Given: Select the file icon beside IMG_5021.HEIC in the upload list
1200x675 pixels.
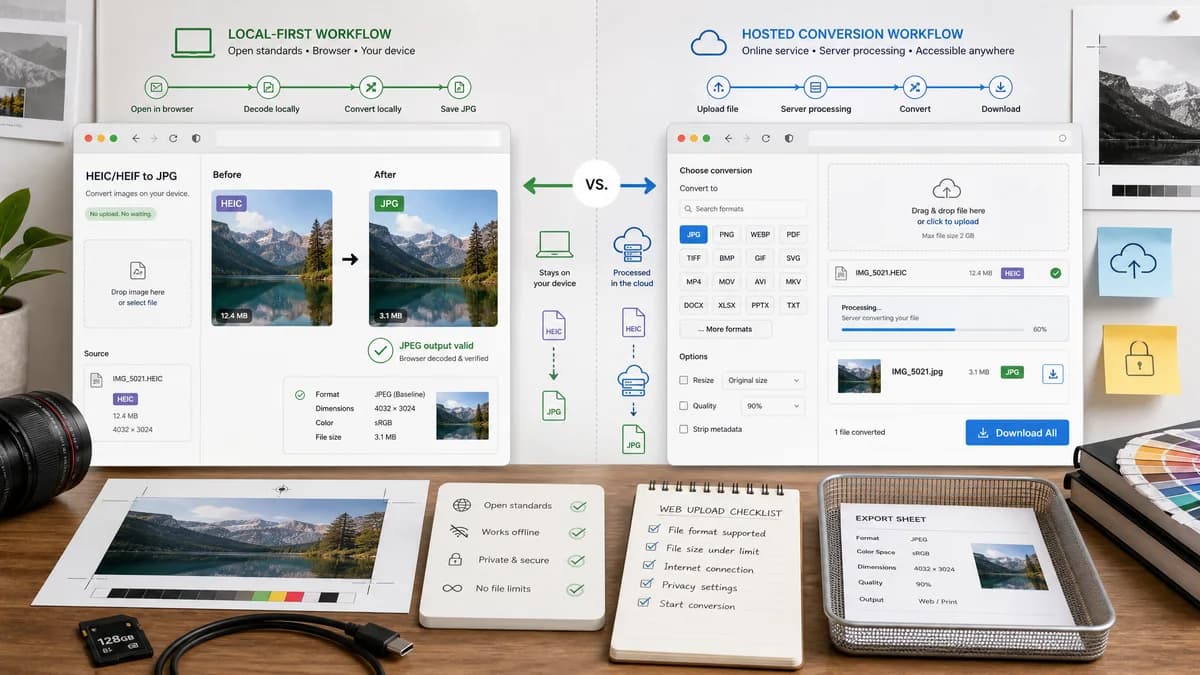Looking at the screenshot, I should click(x=840, y=272).
